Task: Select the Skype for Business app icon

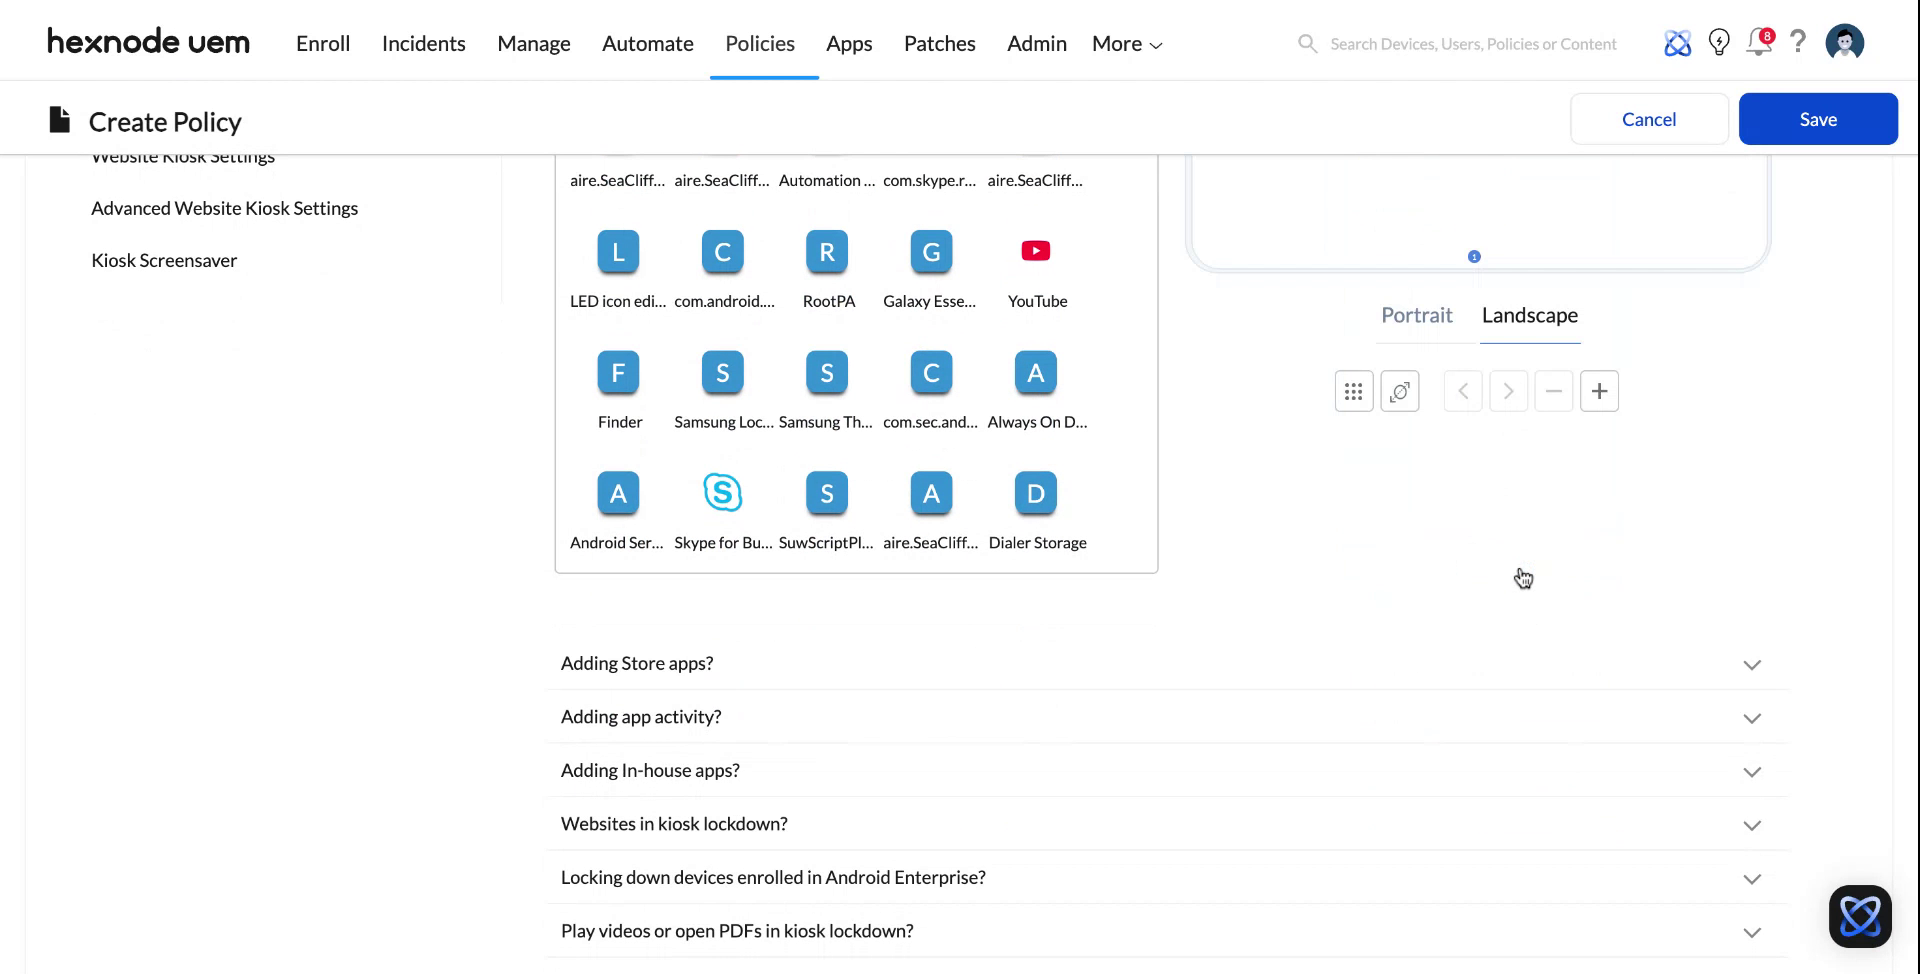Action: click(723, 492)
